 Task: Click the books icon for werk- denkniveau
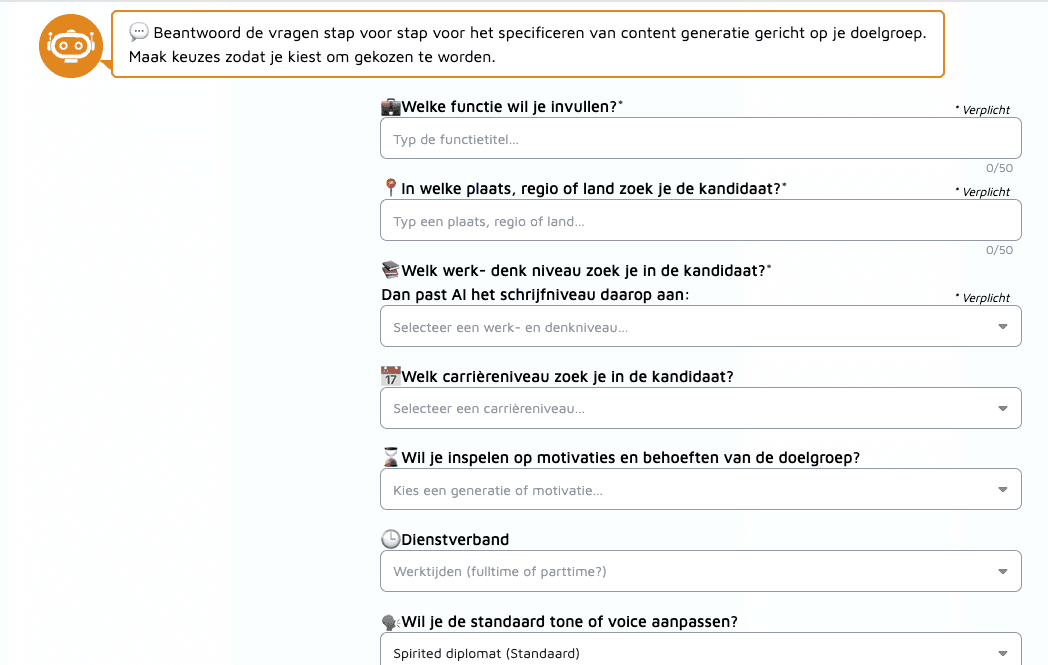tap(390, 269)
